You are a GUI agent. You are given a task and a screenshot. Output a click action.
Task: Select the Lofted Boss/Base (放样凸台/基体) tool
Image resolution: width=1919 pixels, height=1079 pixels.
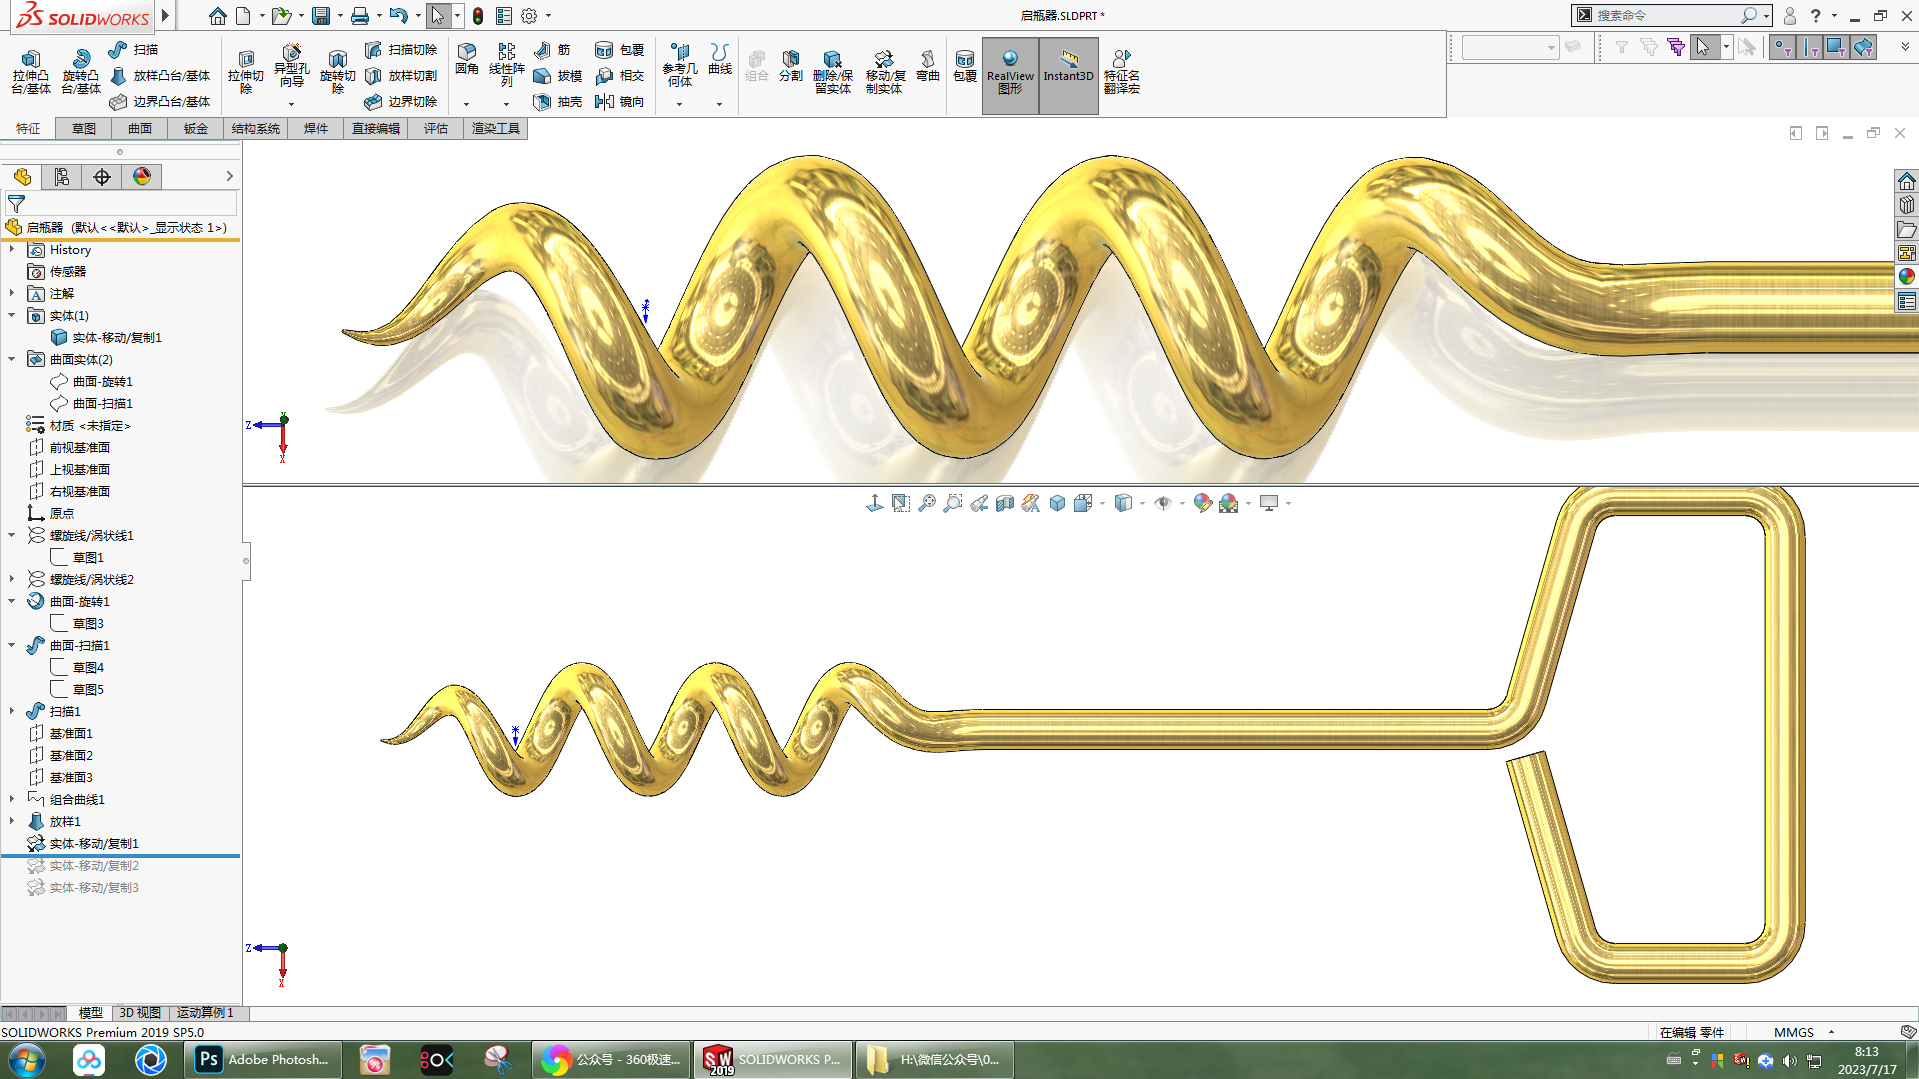click(159, 75)
